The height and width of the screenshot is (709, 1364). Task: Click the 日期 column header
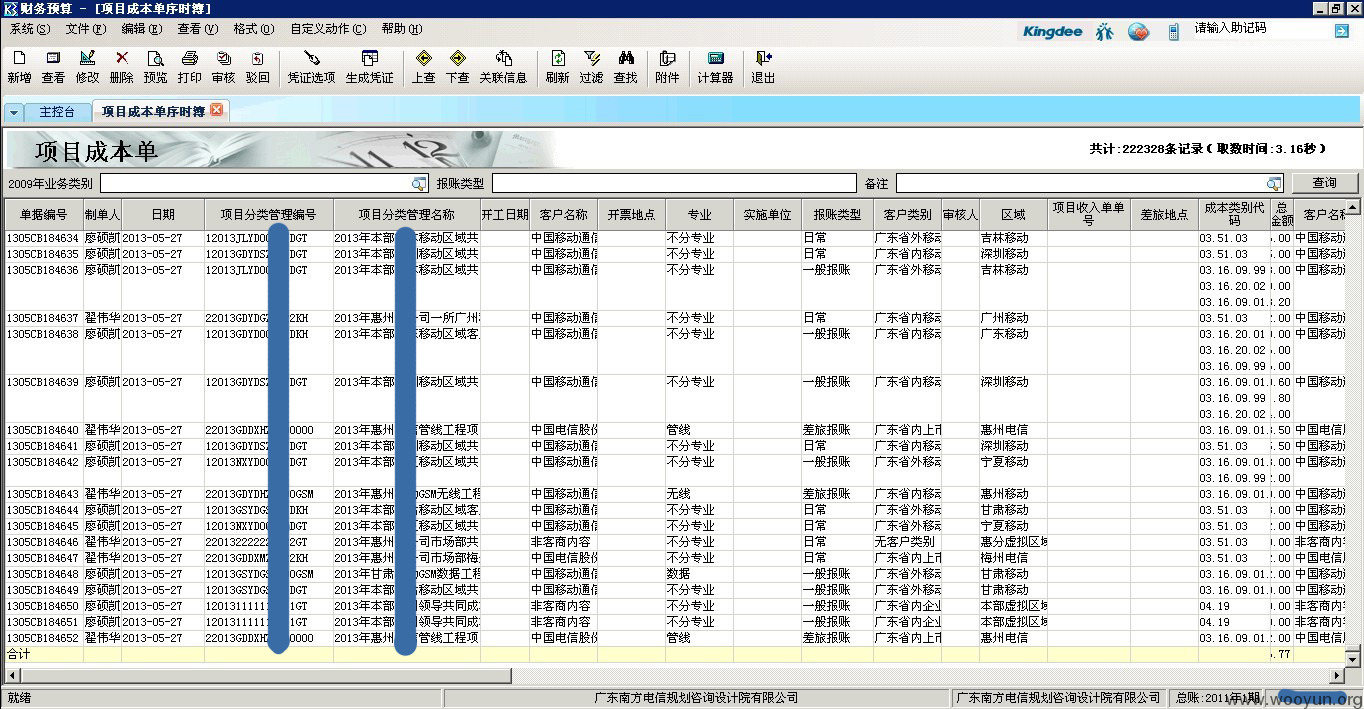point(163,215)
